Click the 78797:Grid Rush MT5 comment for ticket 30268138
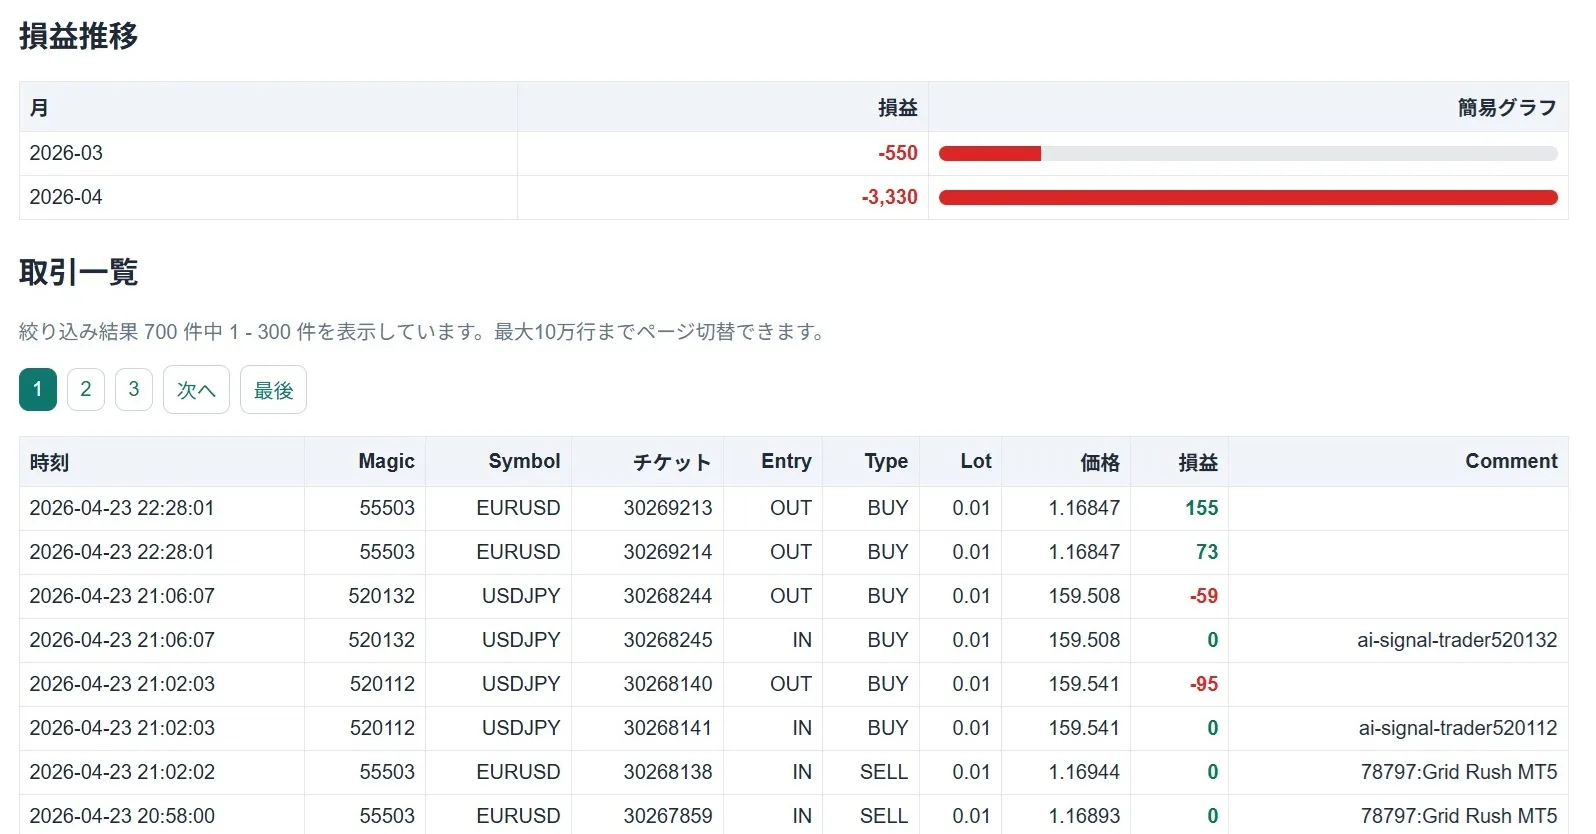Screen dimensions: 1596x834 [x=1458, y=772]
